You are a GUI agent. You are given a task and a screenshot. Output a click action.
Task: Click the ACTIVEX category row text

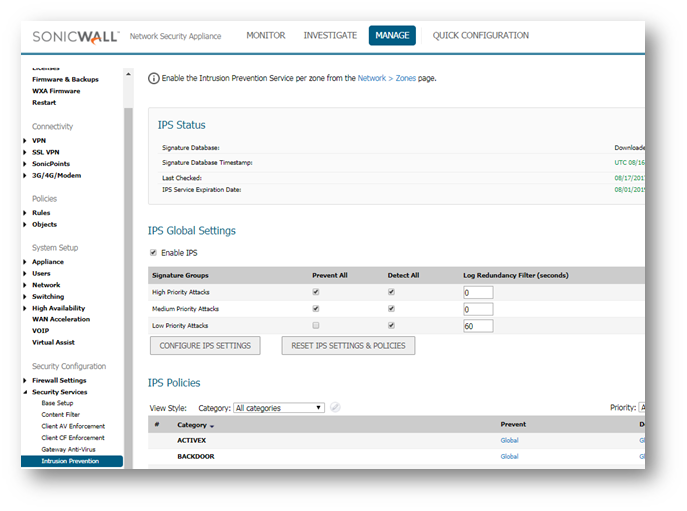[191, 440]
